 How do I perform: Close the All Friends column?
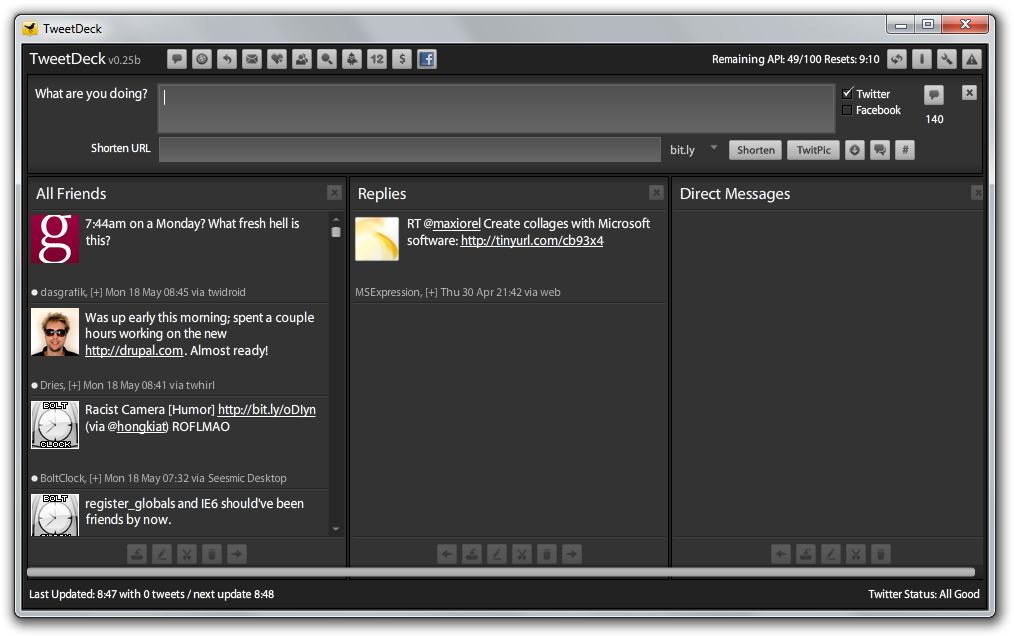point(334,193)
